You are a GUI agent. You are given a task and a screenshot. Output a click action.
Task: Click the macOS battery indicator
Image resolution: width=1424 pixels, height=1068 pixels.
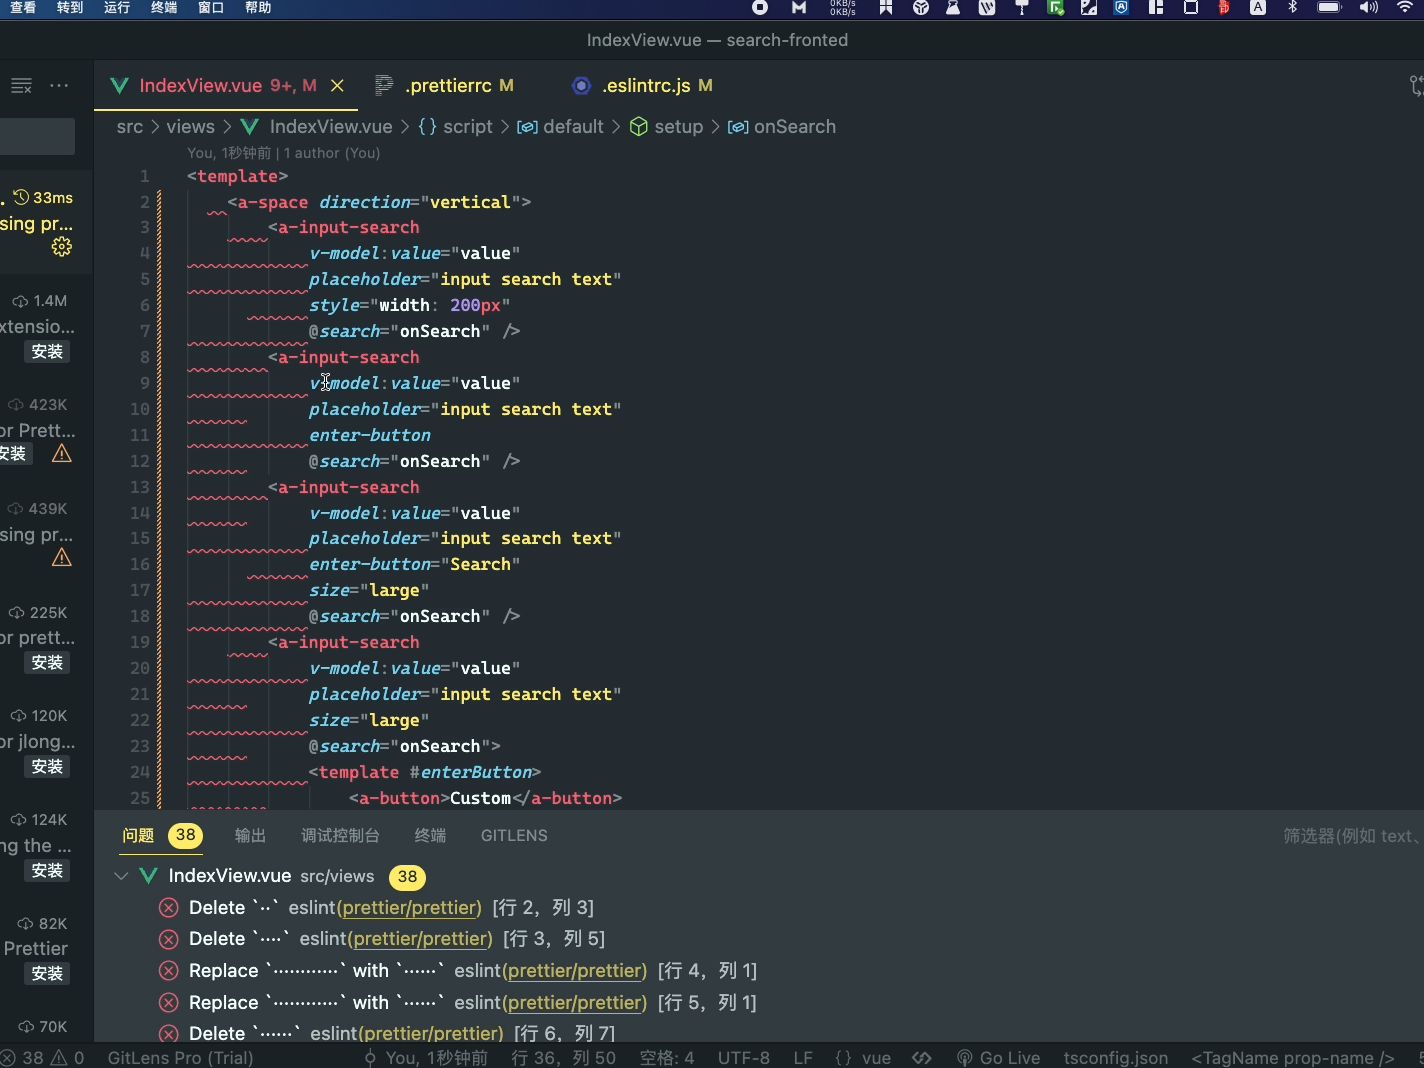pyautogui.click(x=1329, y=8)
